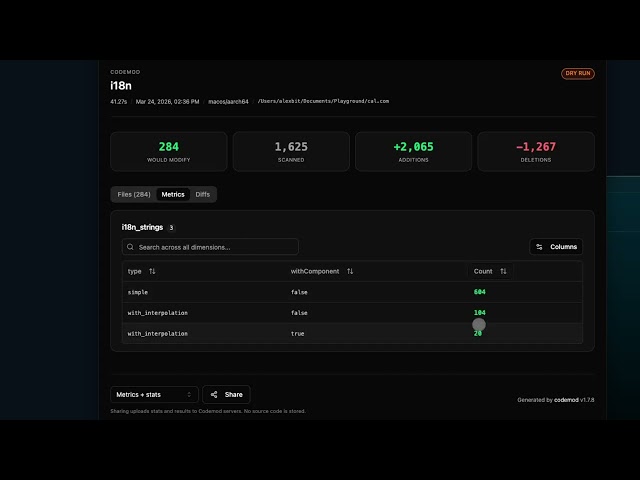Click the count value 604
Viewport: 640px width, 480px height.
pos(480,292)
